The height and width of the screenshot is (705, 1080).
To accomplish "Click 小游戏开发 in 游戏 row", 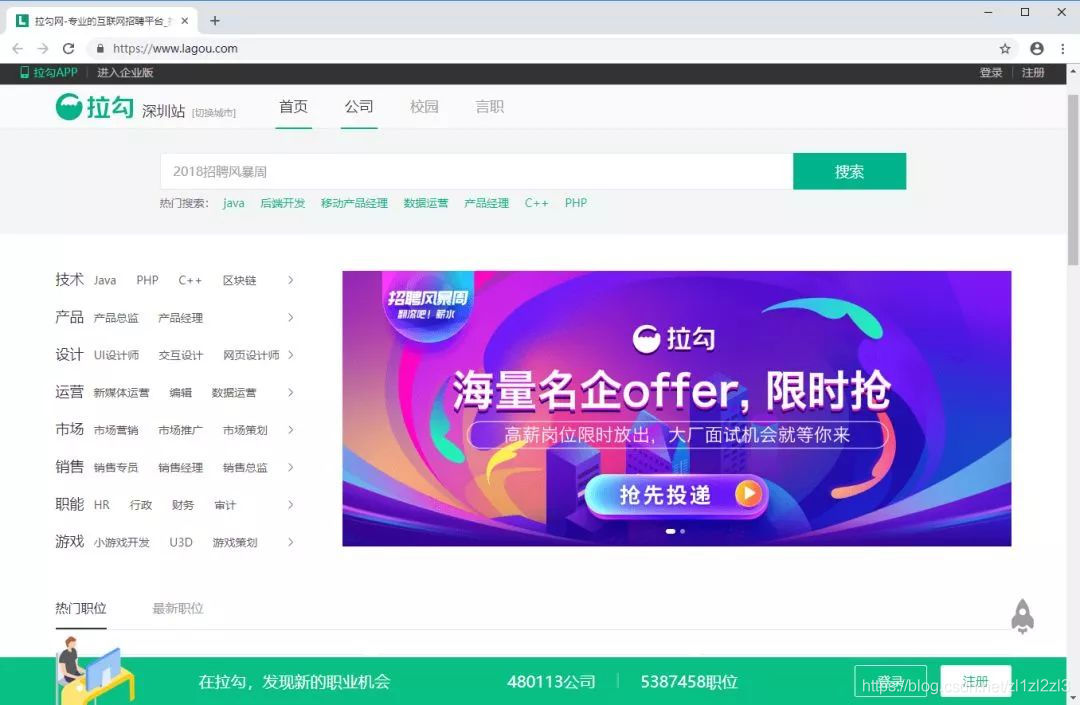I will pos(122,543).
